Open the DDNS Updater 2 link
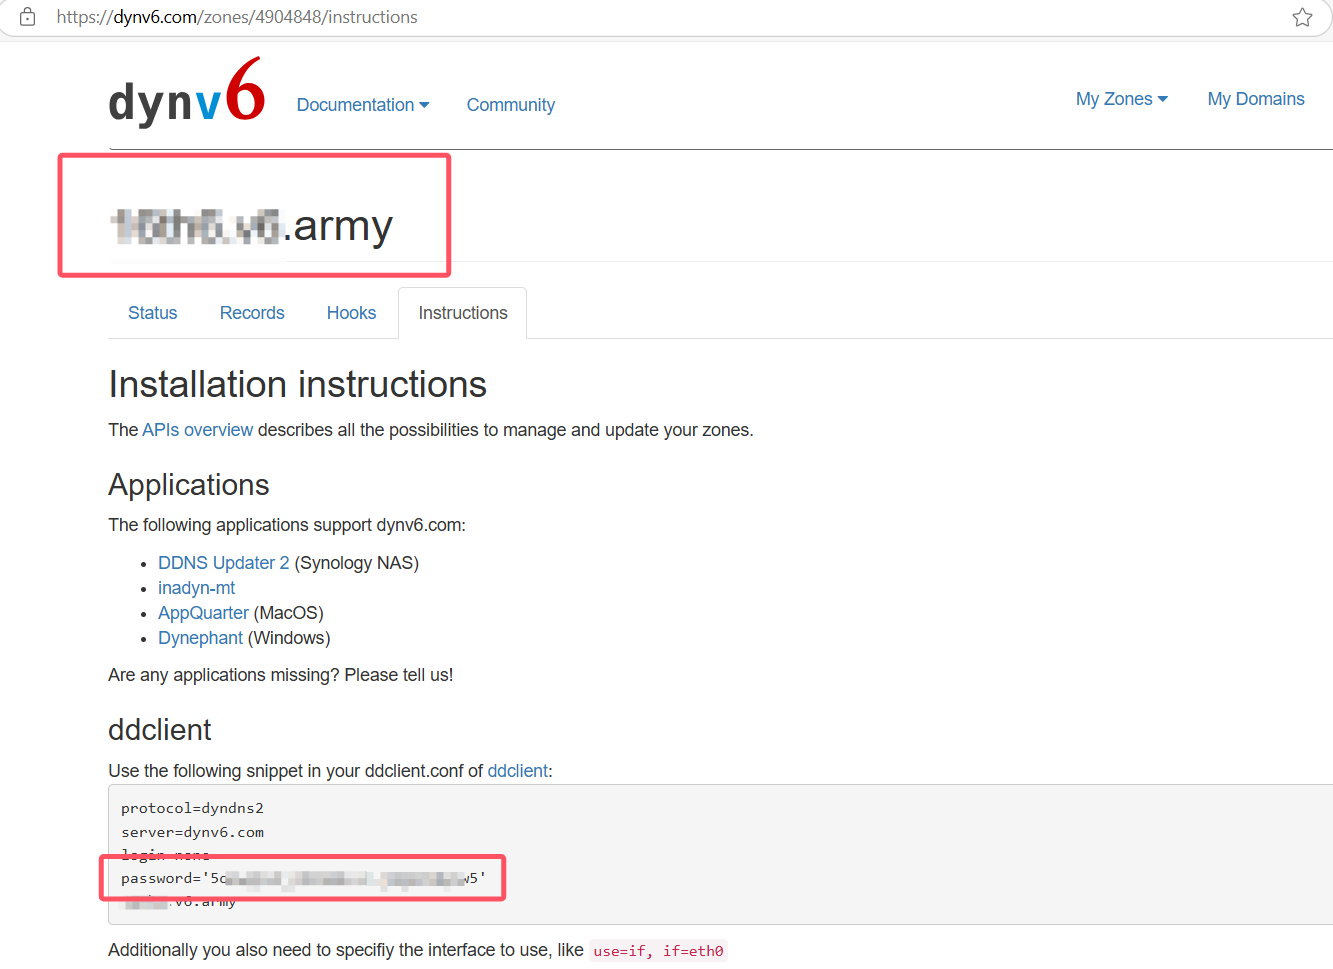The height and width of the screenshot is (969, 1333). pyautogui.click(x=223, y=563)
